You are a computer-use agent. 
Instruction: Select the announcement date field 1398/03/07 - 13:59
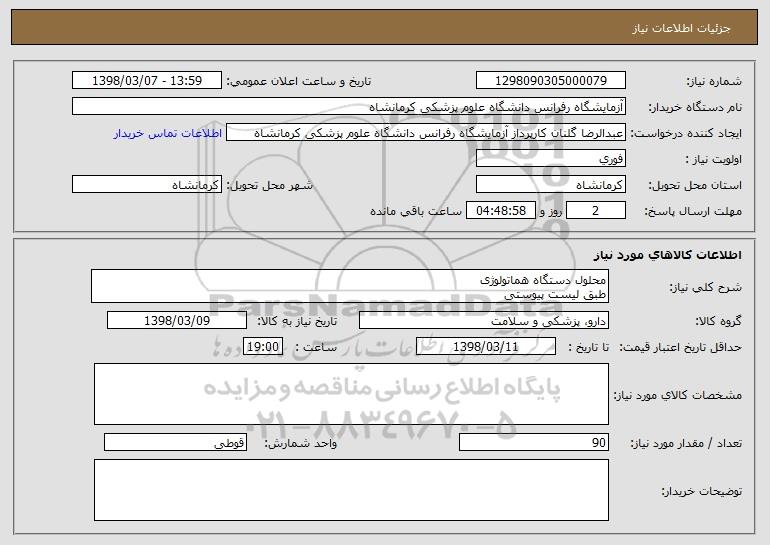(147, 80)
